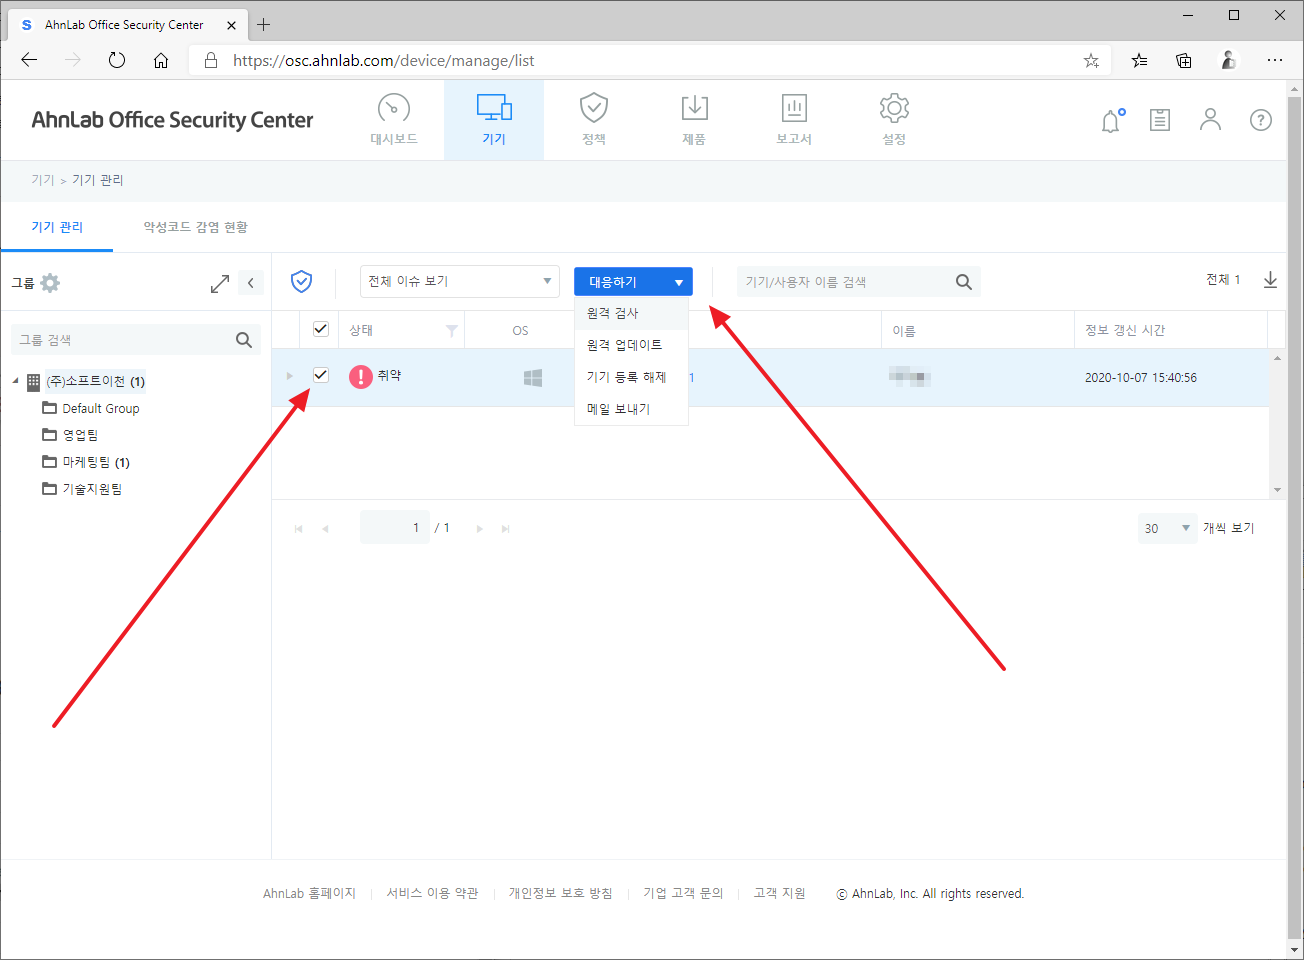Open the browser collections icon
The height and width of the screenshot is (960, 1304).
pyautogui.click(x=1184, y=60)
